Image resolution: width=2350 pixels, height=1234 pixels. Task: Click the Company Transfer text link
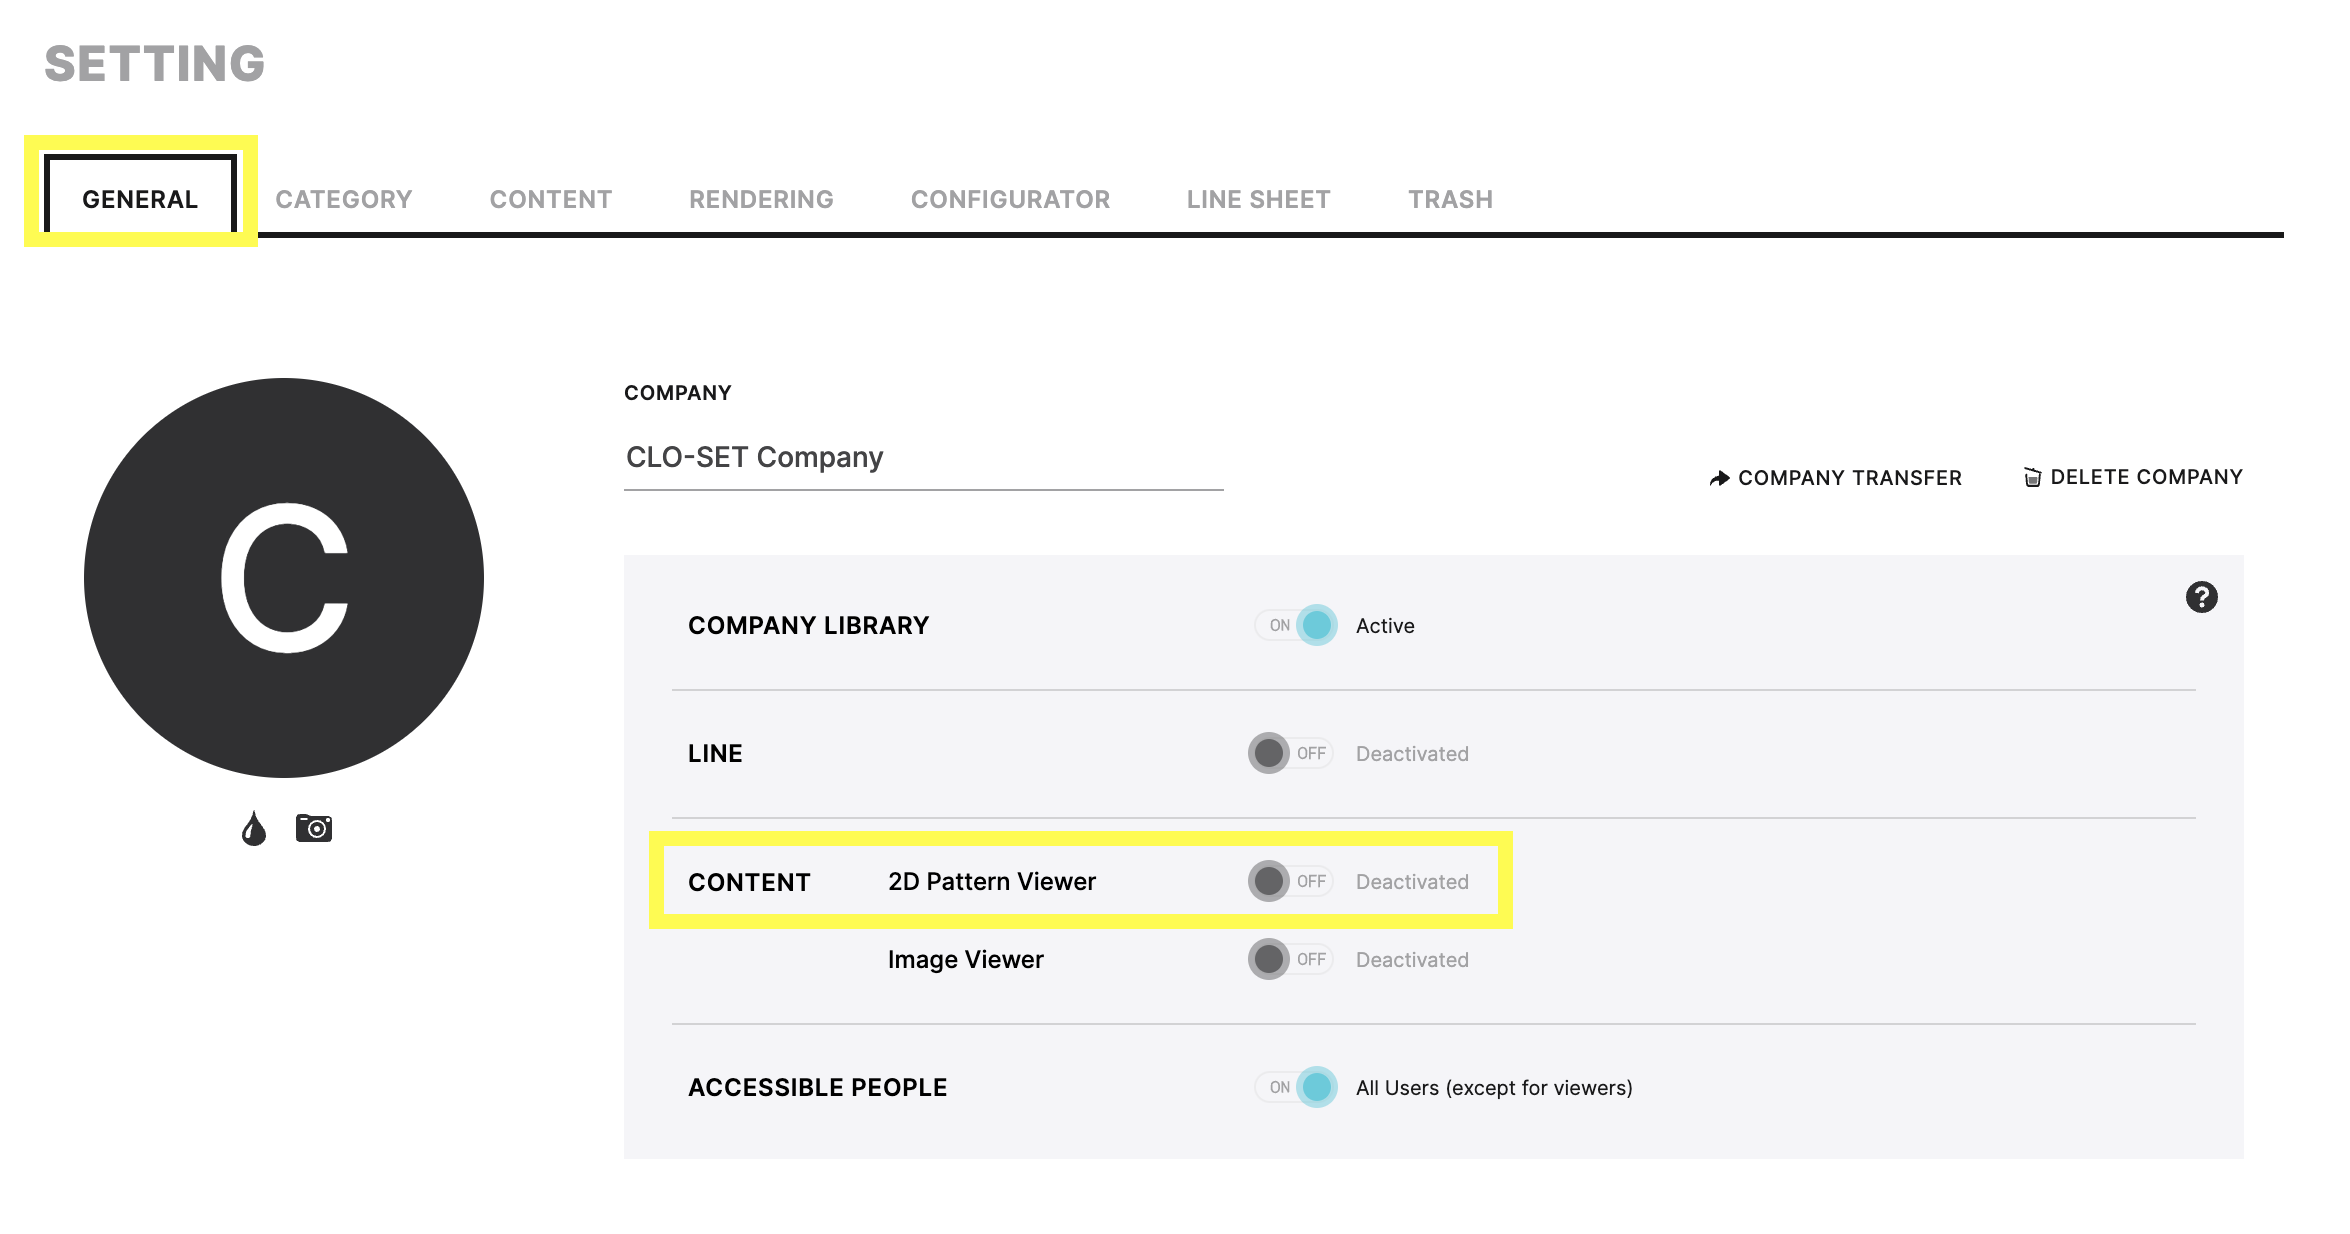1850,478
